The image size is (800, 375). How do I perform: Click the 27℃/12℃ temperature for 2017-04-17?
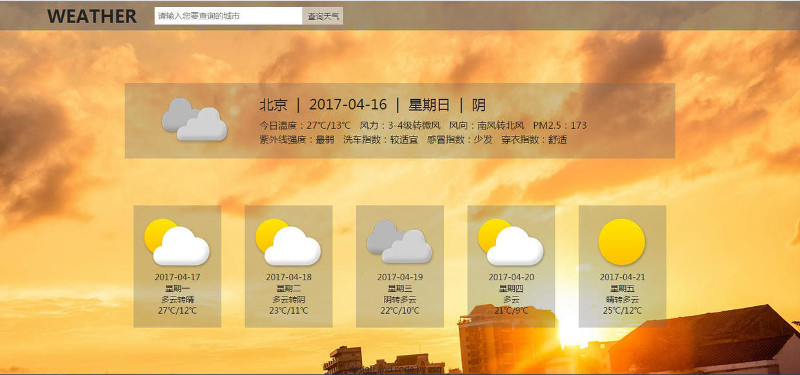[177, 311]
